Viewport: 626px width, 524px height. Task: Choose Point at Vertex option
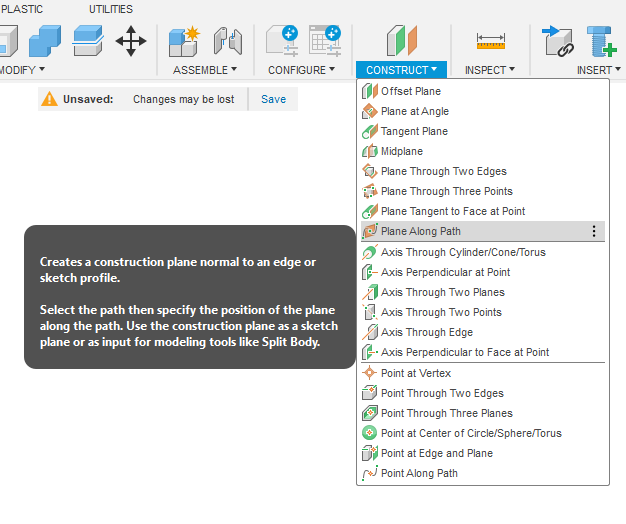point(416,373)
